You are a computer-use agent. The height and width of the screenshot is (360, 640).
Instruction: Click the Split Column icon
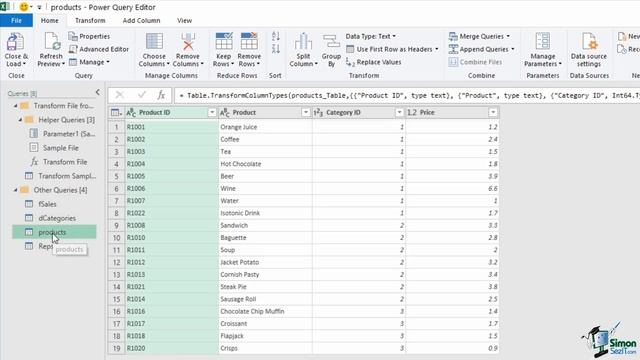(x=303, y=42)
